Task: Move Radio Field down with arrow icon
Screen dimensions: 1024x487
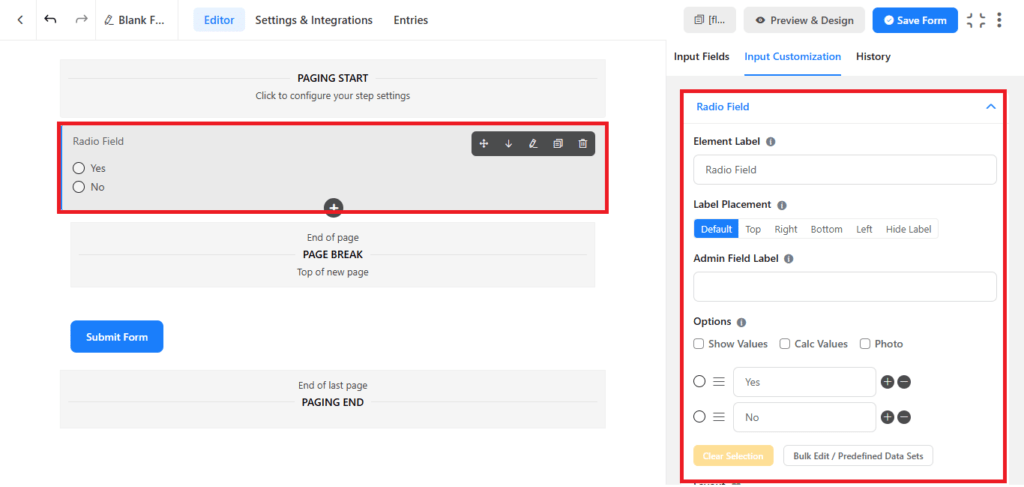Action: tap(509, 144)
